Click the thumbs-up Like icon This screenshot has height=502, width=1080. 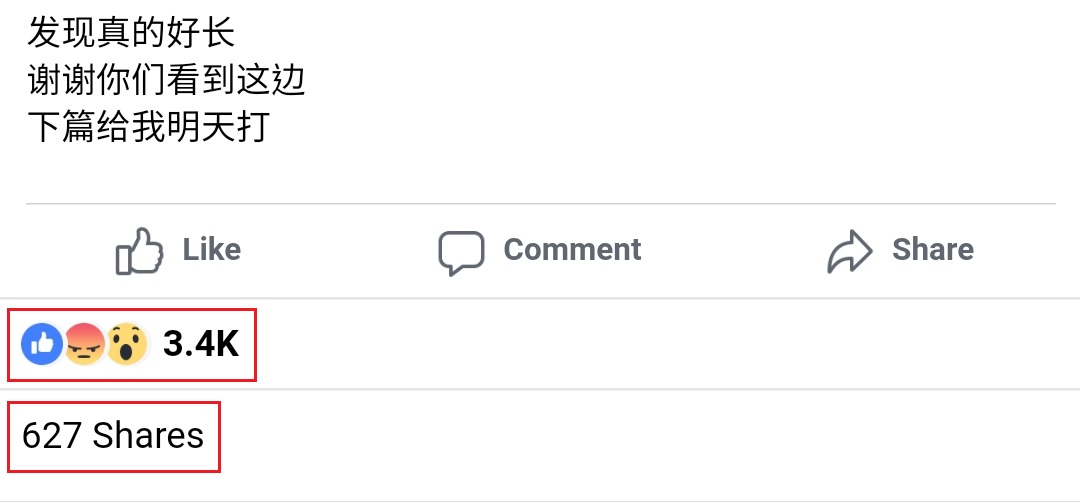coord(139,250)
